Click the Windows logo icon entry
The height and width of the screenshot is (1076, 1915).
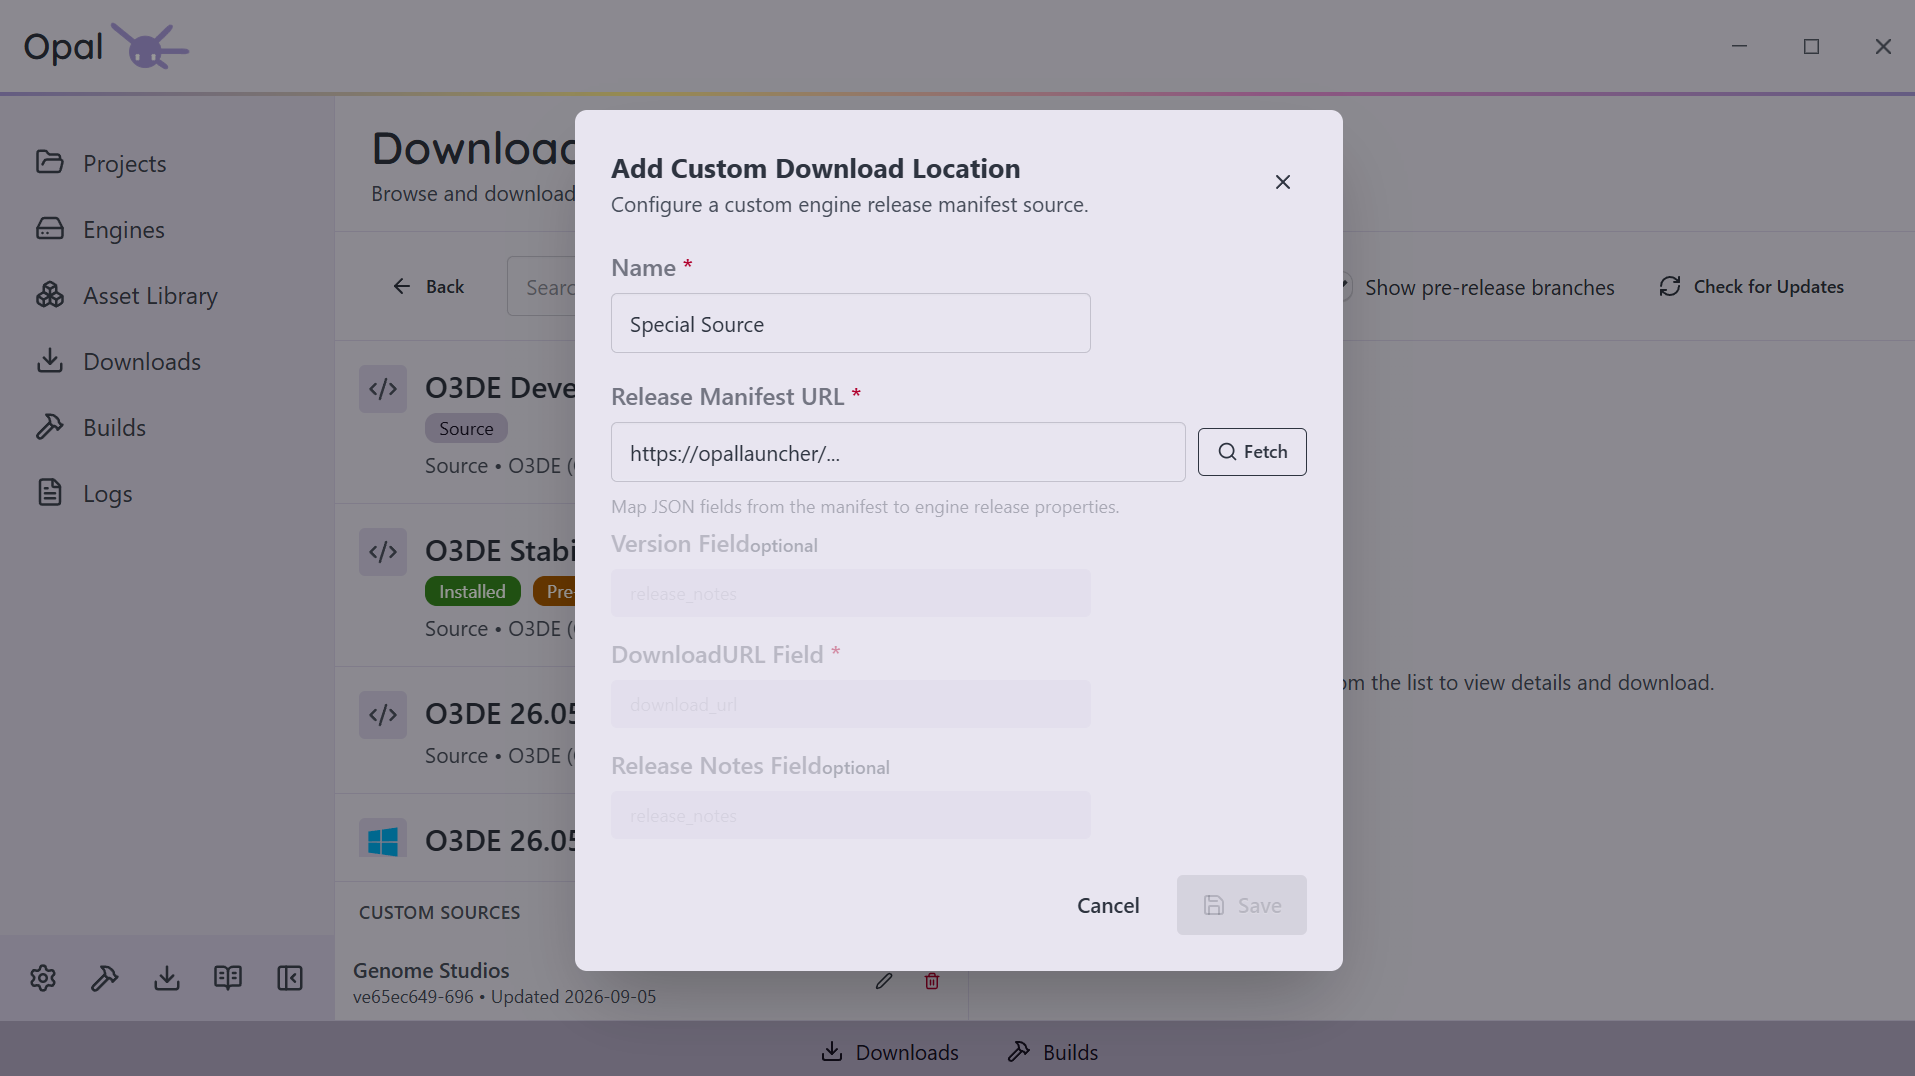click(383, 840)
